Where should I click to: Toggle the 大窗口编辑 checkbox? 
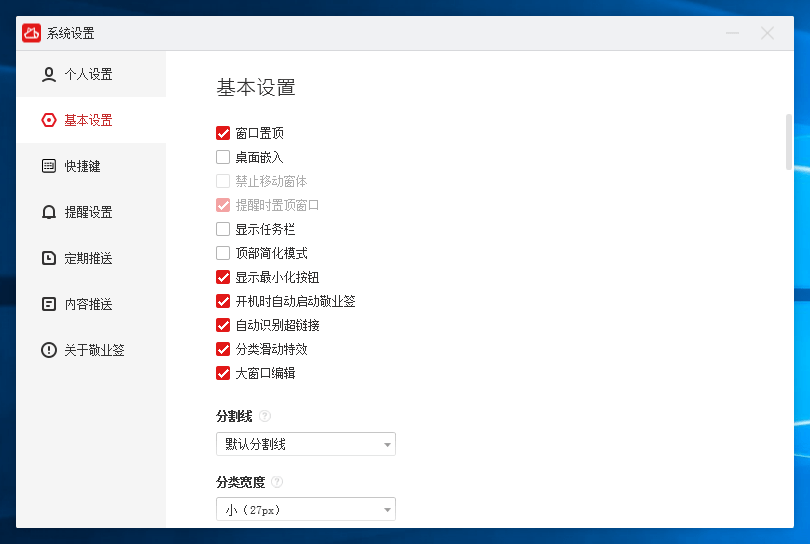point(223,373)
